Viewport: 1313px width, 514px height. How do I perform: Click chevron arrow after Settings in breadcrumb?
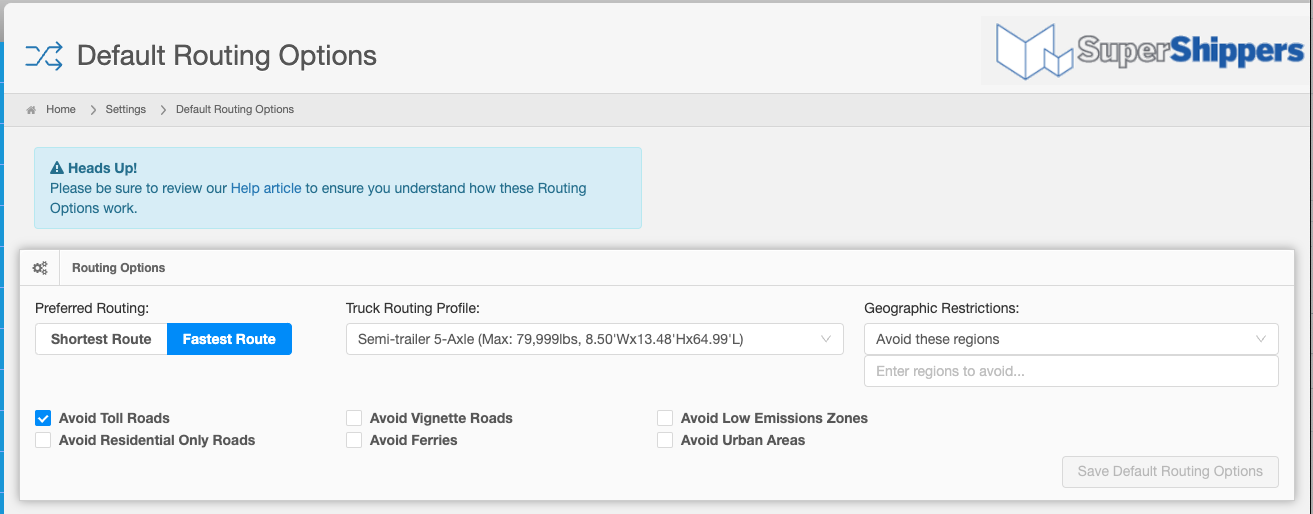(x=162, y=110)
